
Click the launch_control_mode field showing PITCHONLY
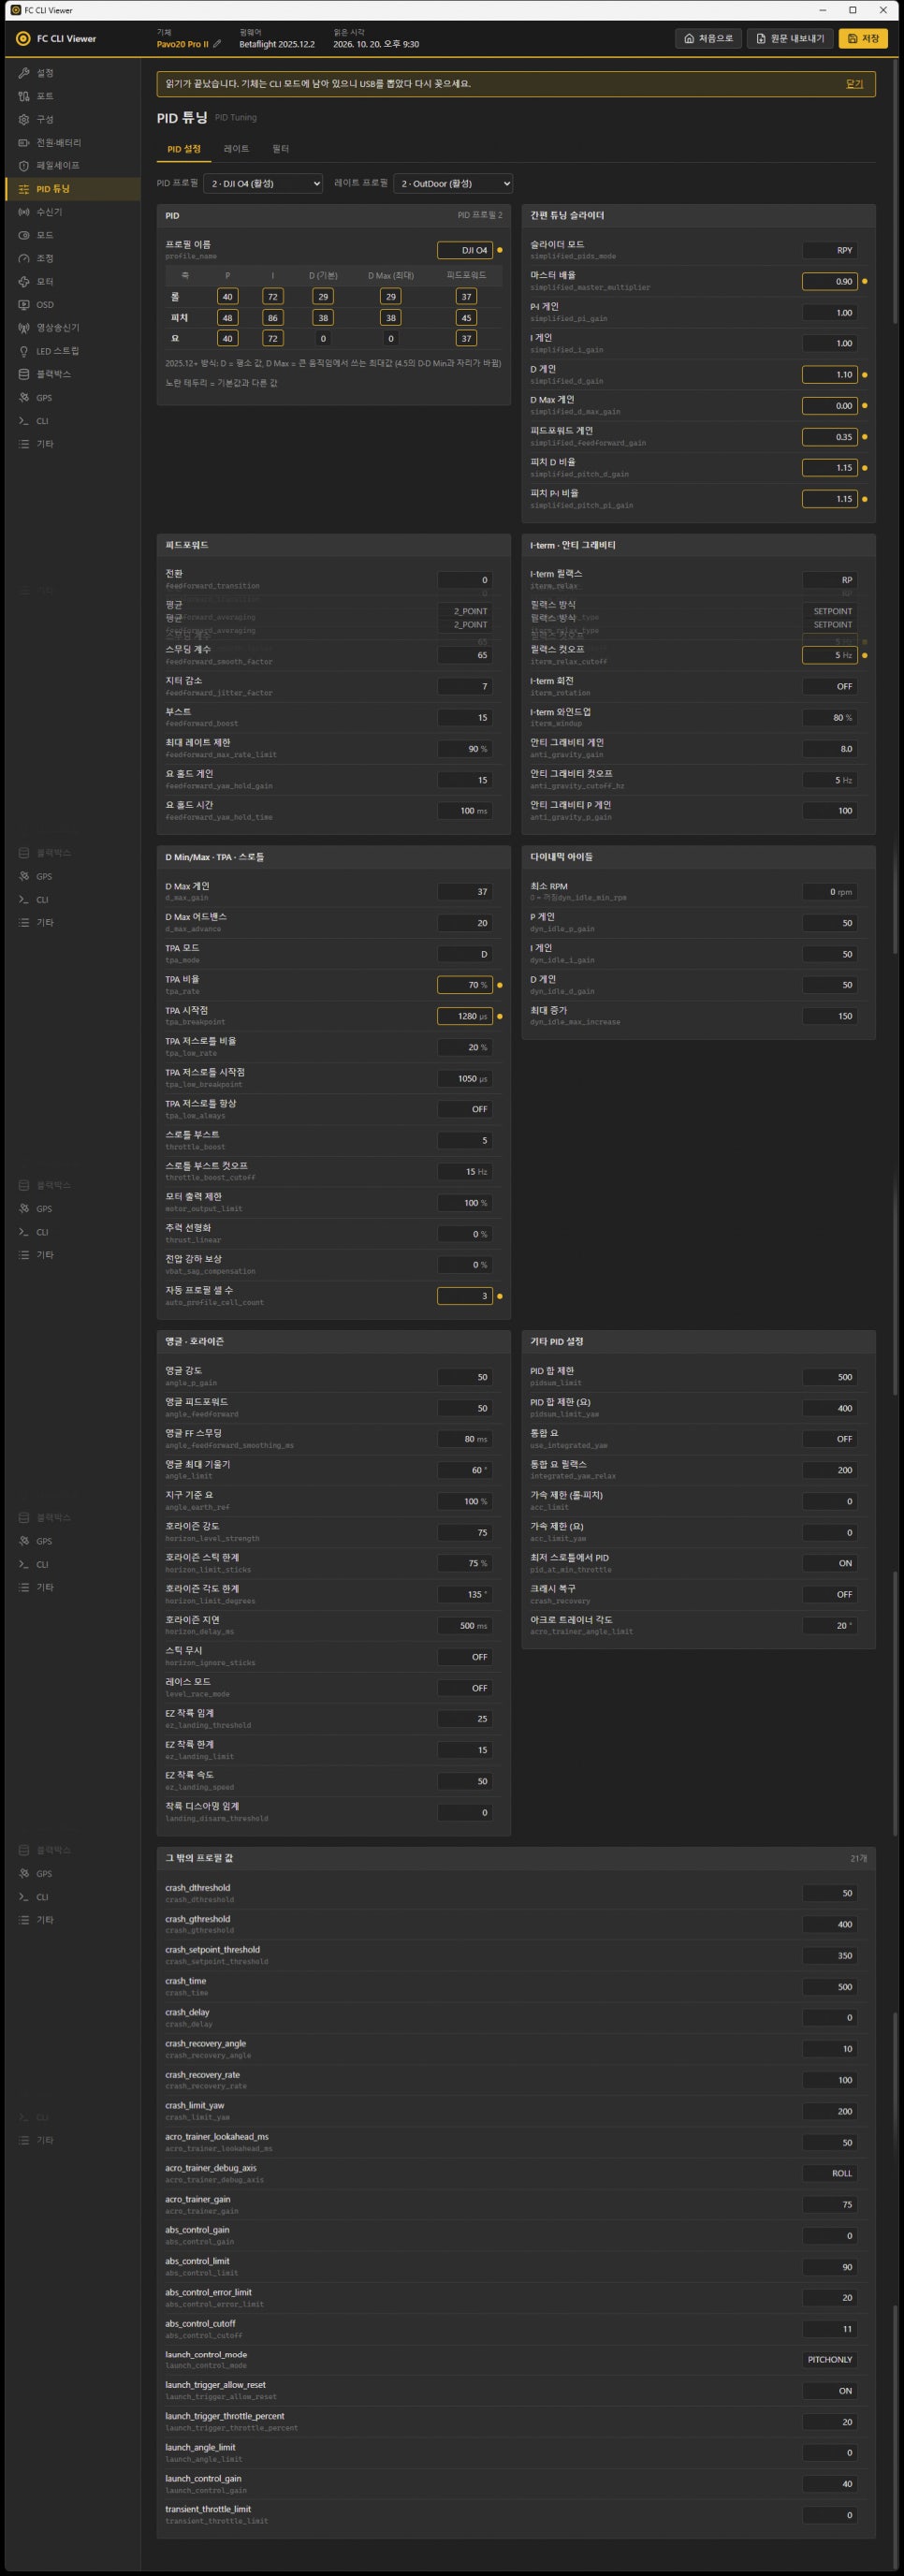[x=830, y=2359]
